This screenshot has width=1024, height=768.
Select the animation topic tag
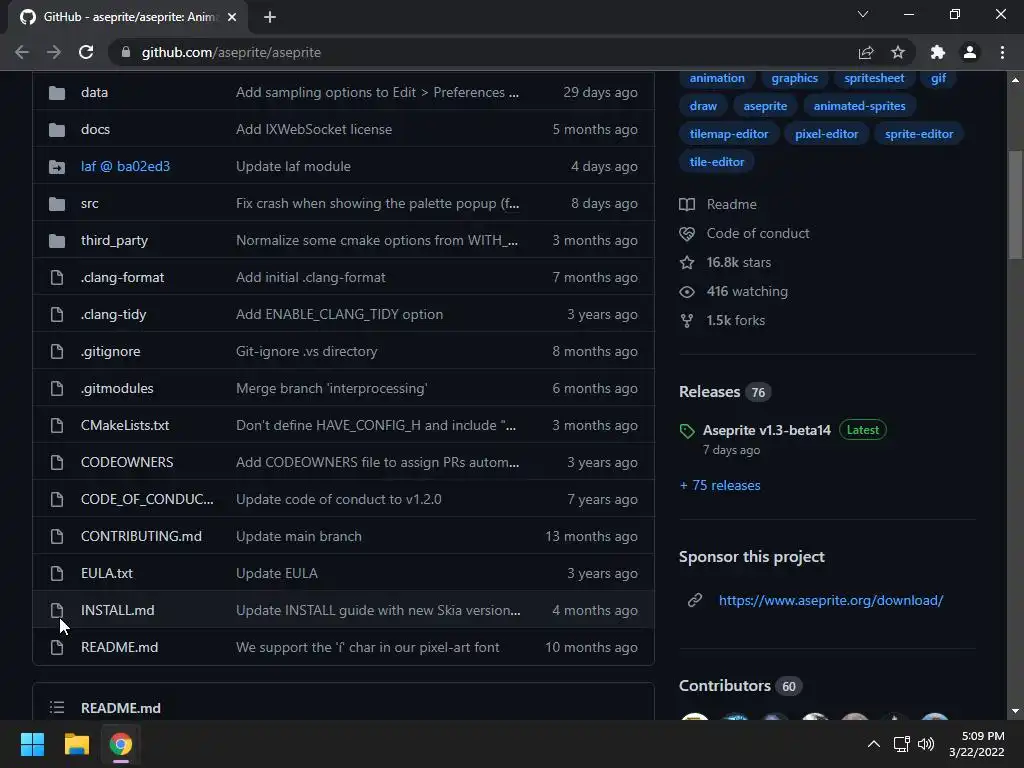click(716, 78)
